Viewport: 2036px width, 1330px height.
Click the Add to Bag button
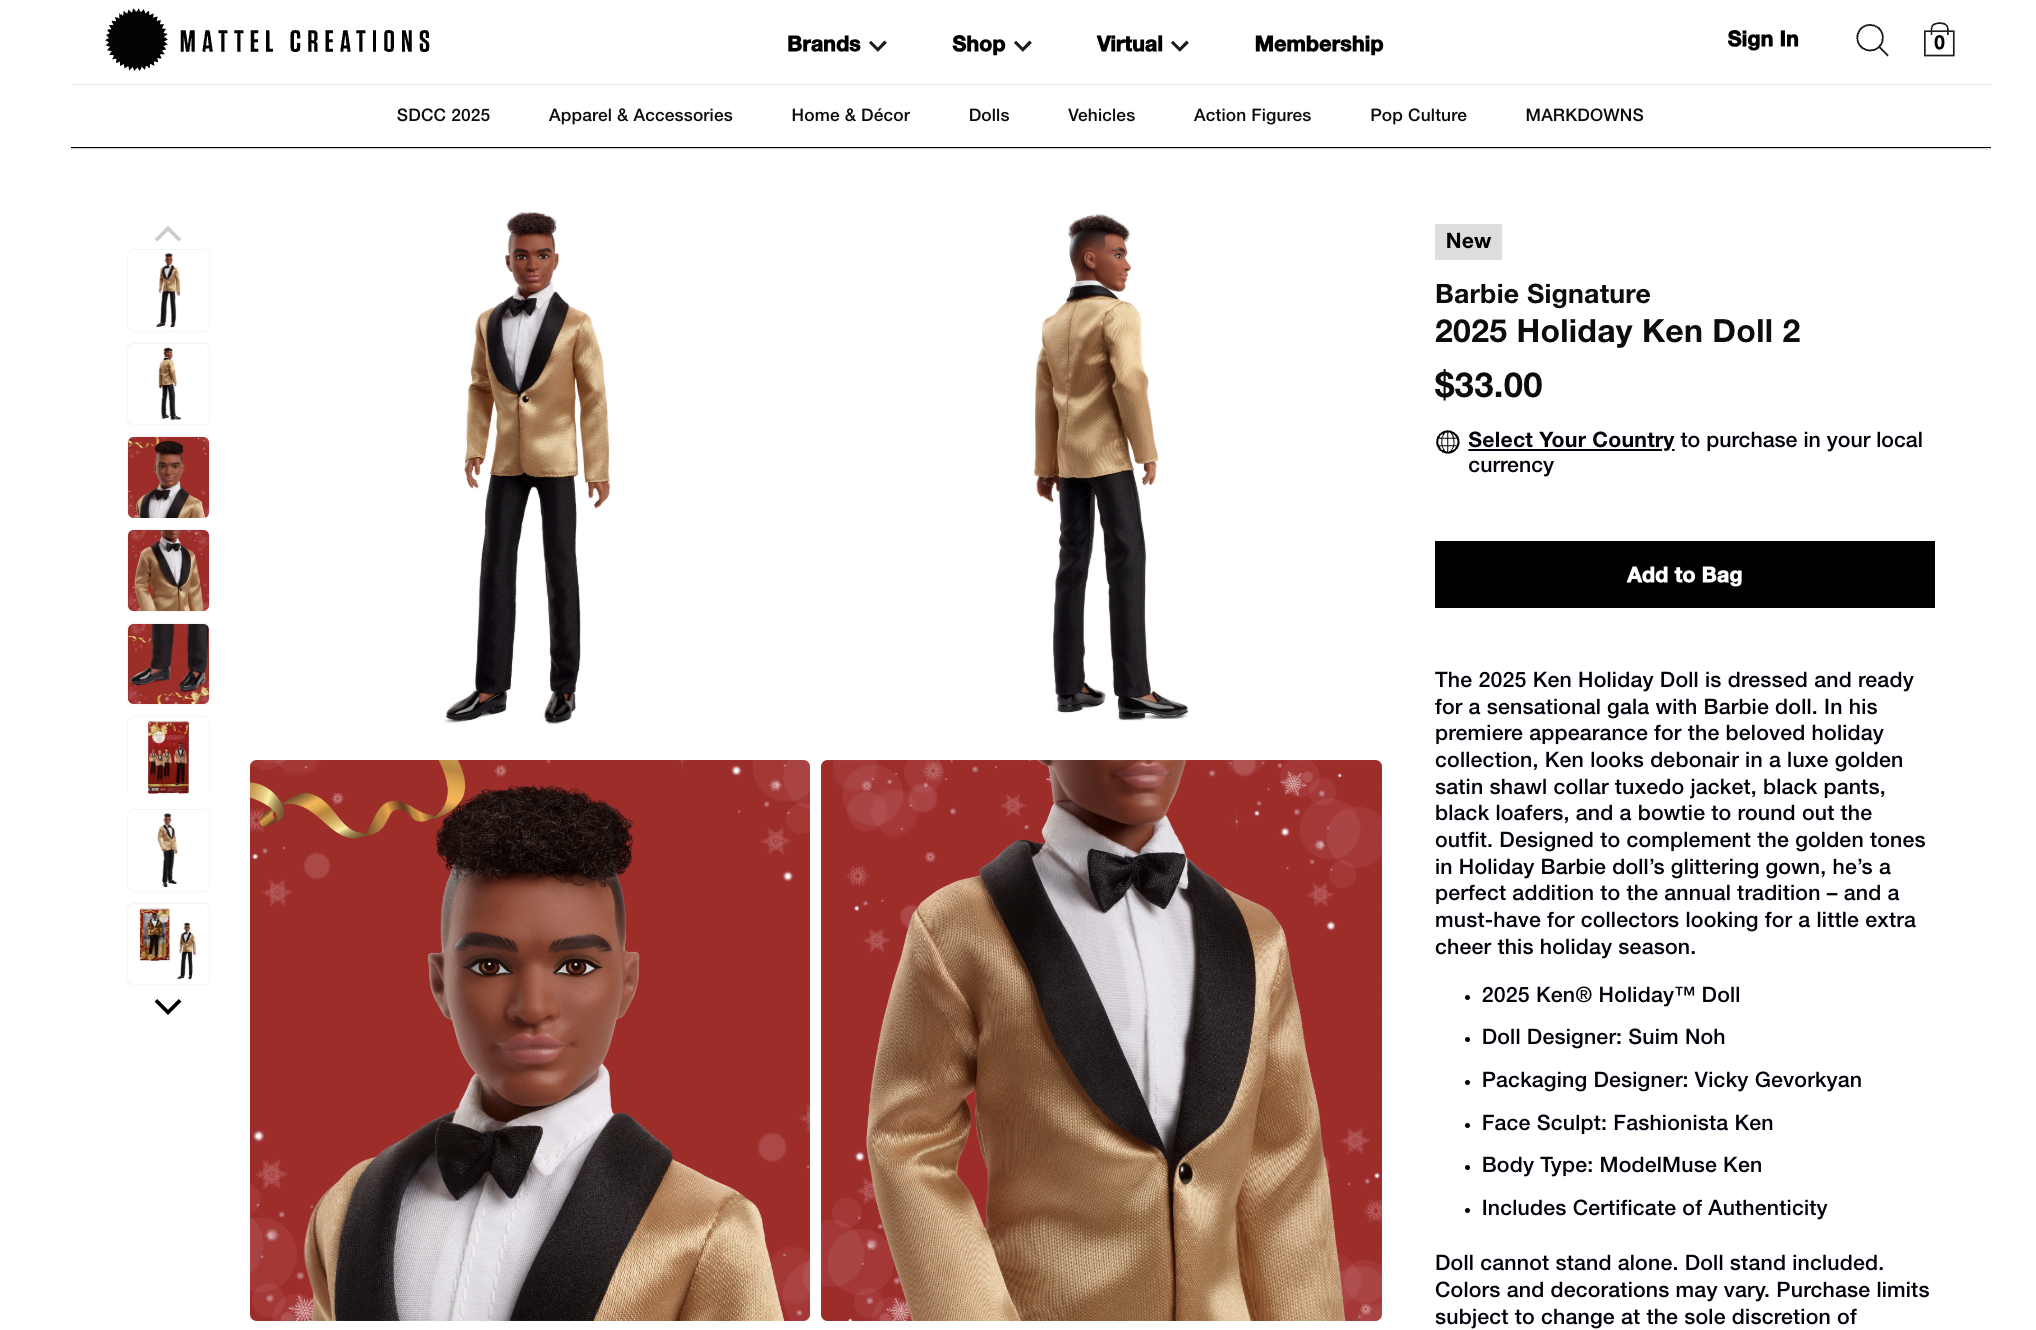(x=1684, y=574)
